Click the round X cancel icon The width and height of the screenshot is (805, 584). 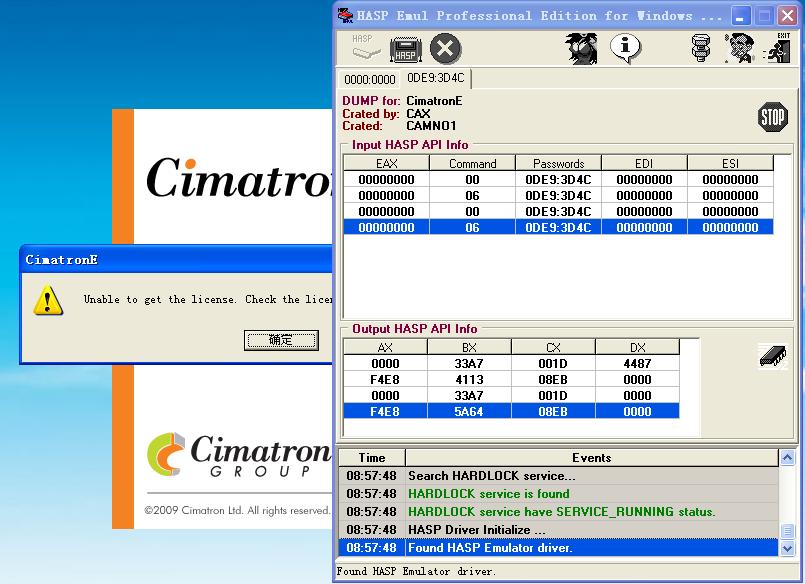[x=445, y=49]
